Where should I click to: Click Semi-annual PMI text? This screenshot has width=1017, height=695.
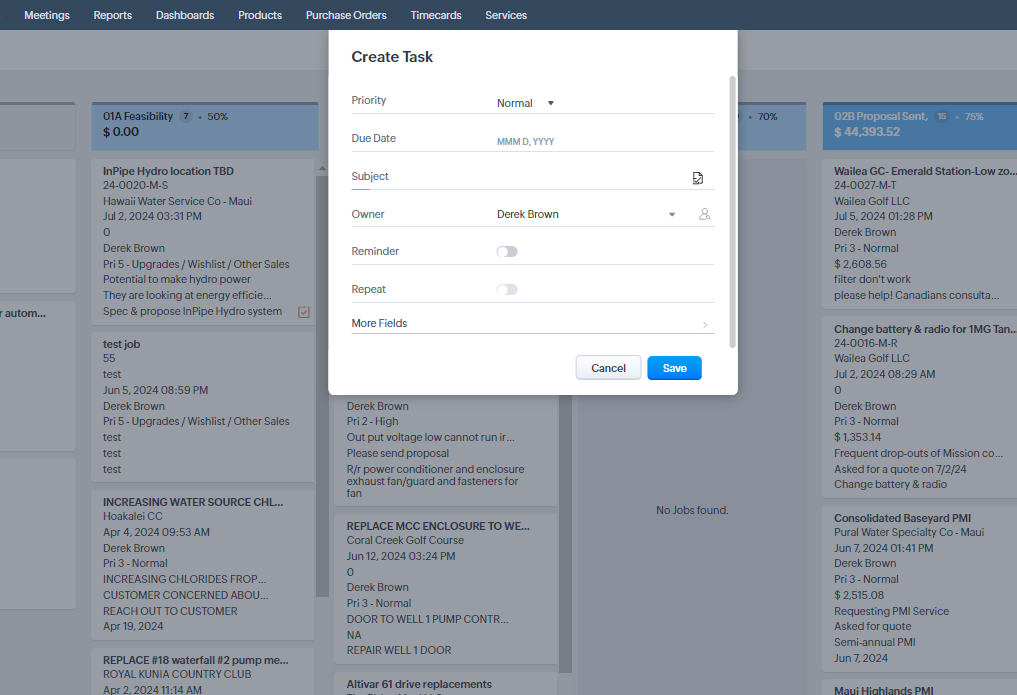(x=875, y=642)
